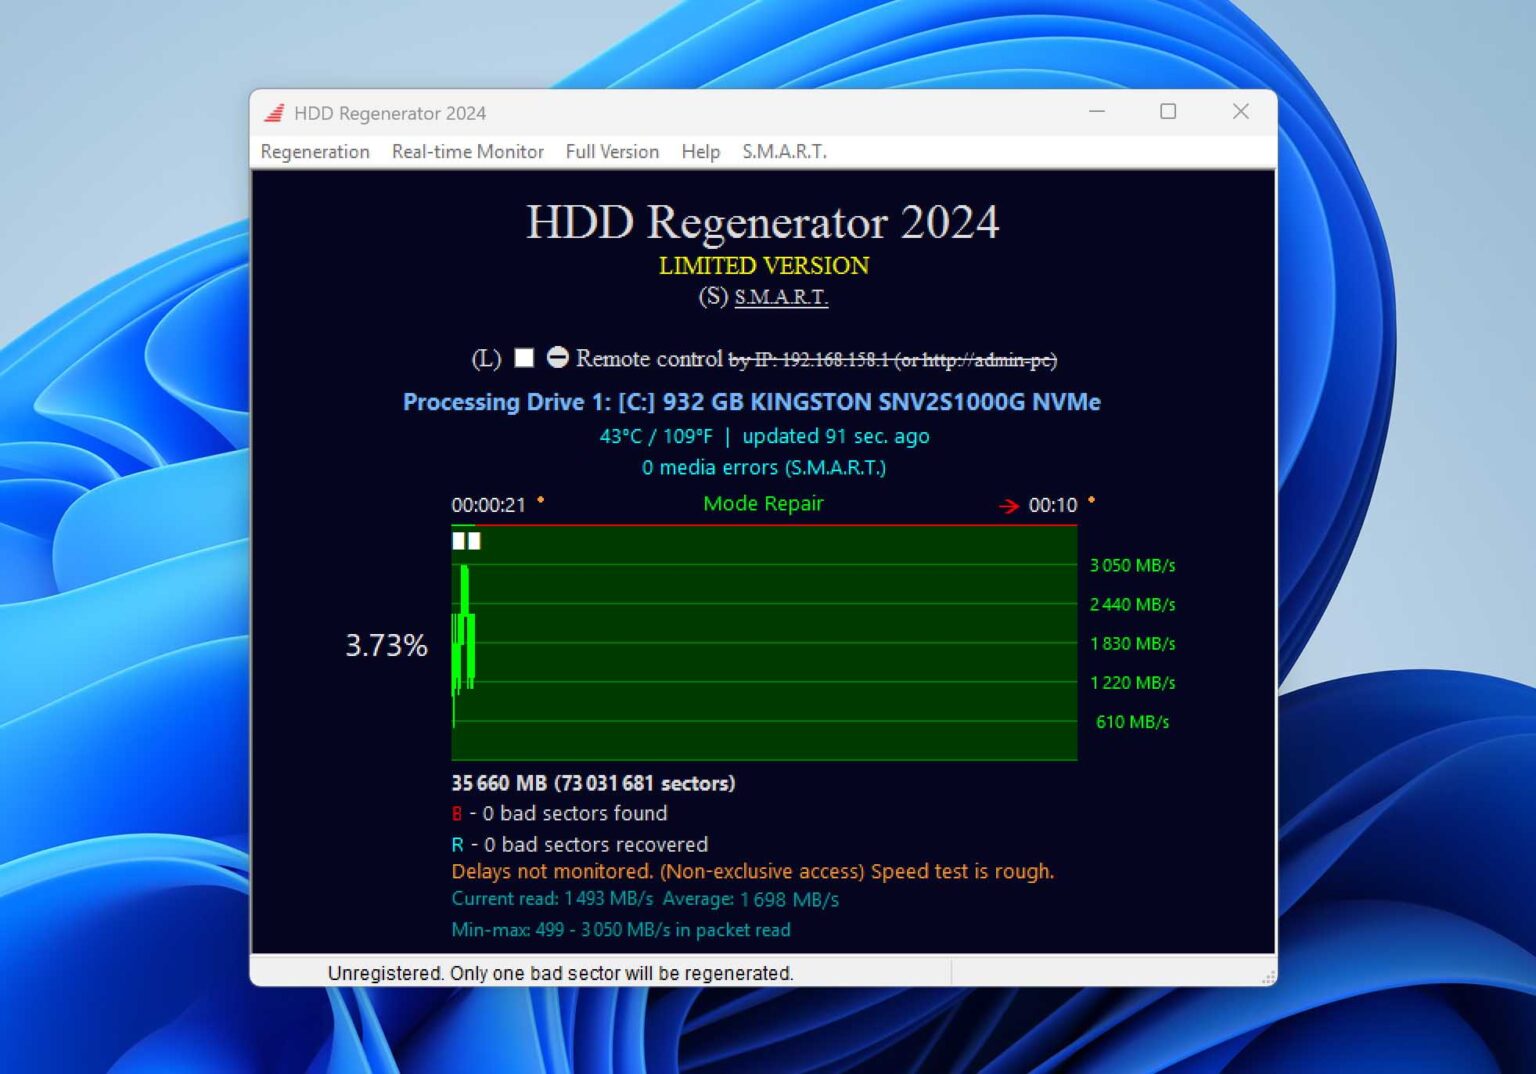Click the 3.73% progress percentage
Viewport: 1536px width, 1074px height.
point(387,645)
